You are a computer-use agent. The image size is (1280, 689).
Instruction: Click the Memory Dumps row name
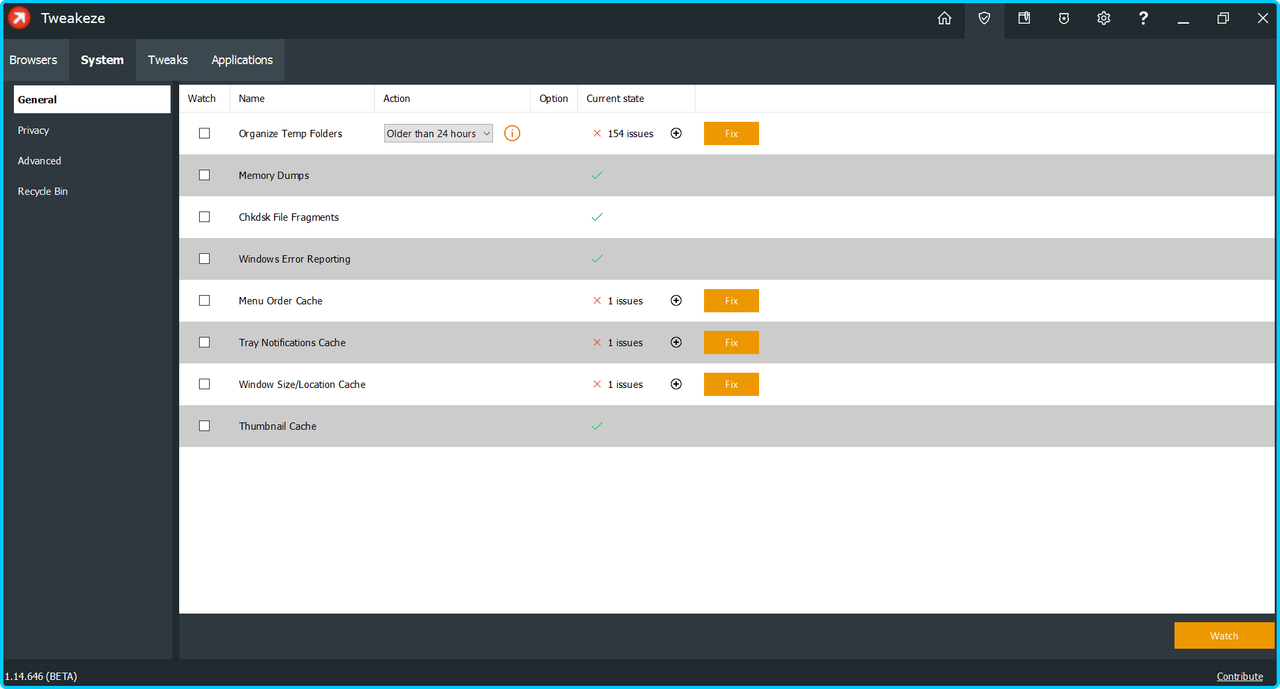[274, 175]
